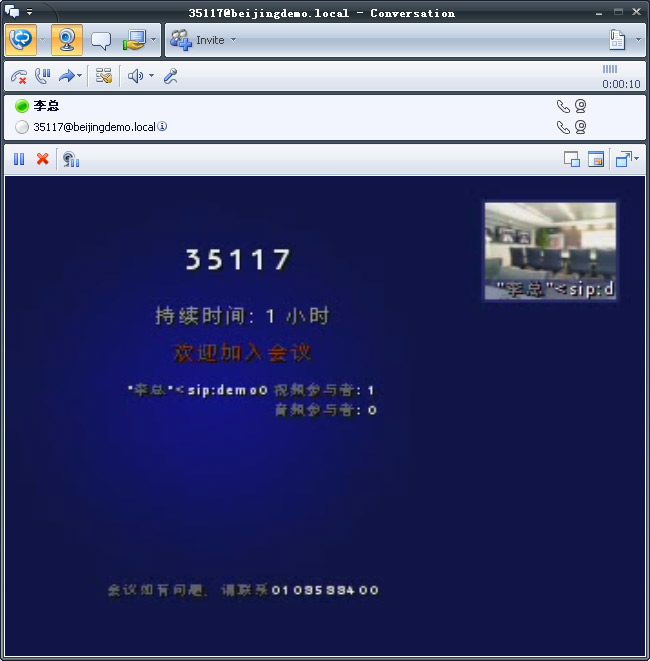Click the webcam video call icon
The image size is (650, 661).
coord(67,40)
